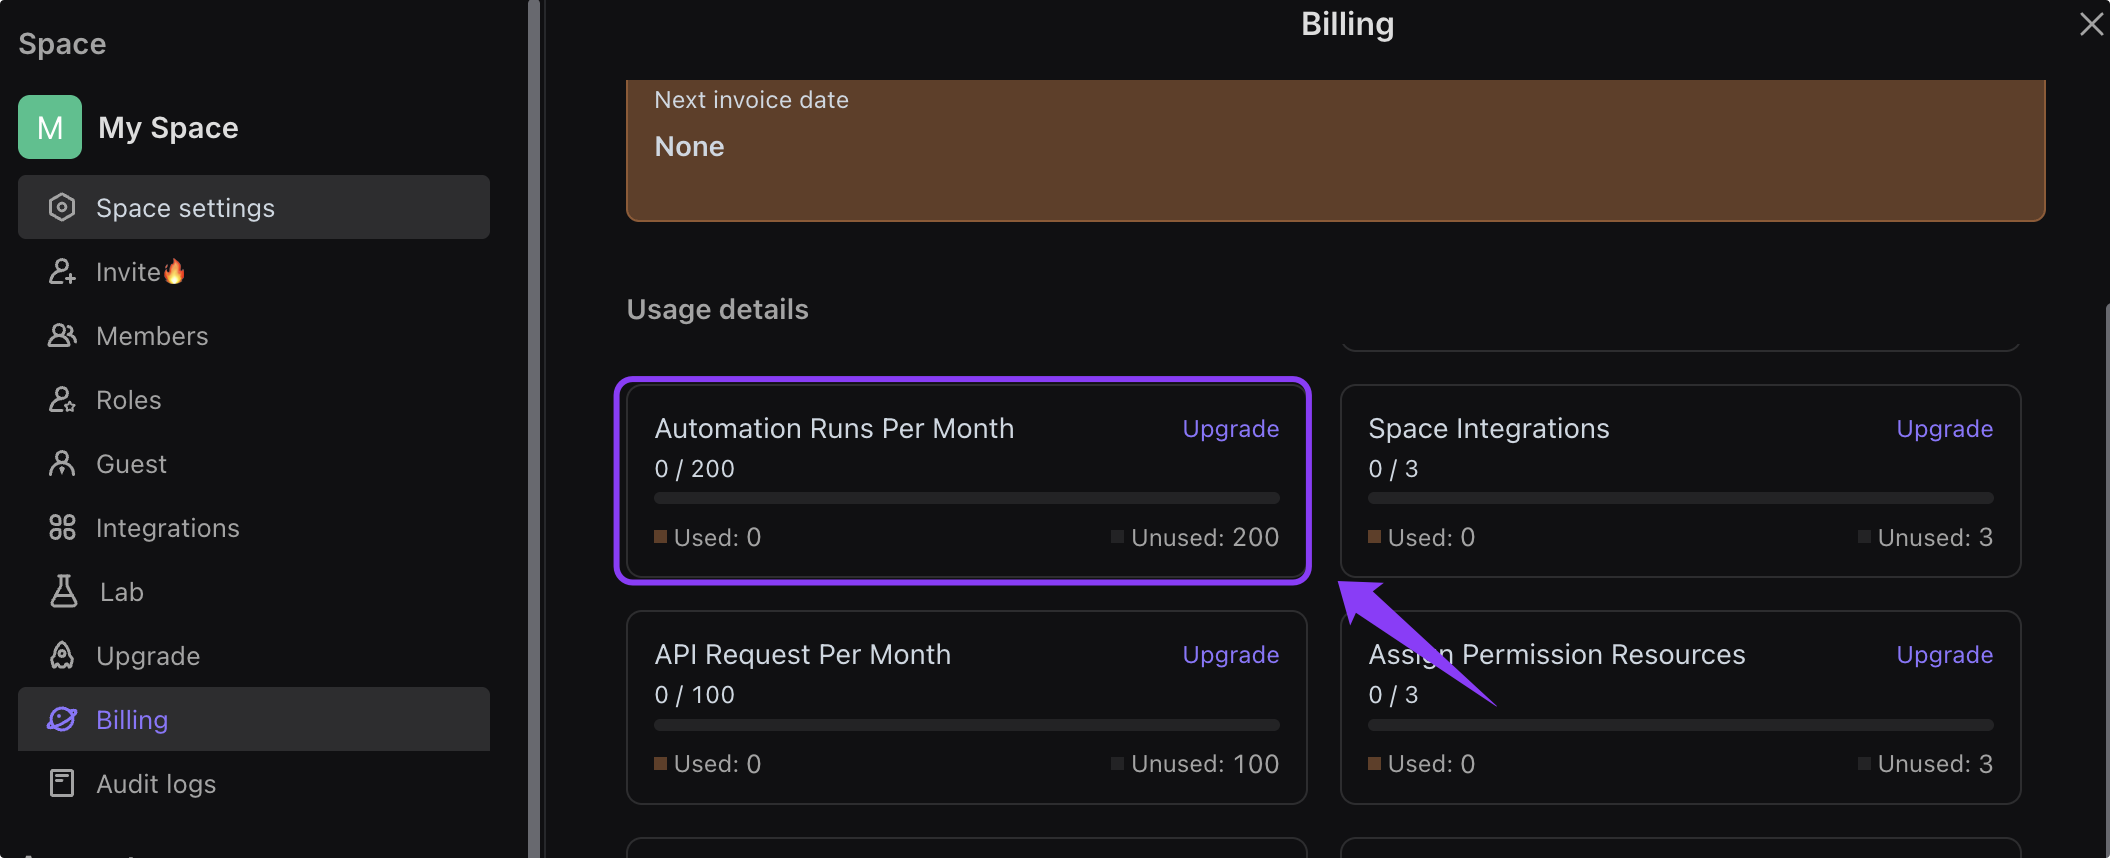The width and height of the screenshot is (2110, 858).
Task: Close the Billing dialog
Action: 2091,24
